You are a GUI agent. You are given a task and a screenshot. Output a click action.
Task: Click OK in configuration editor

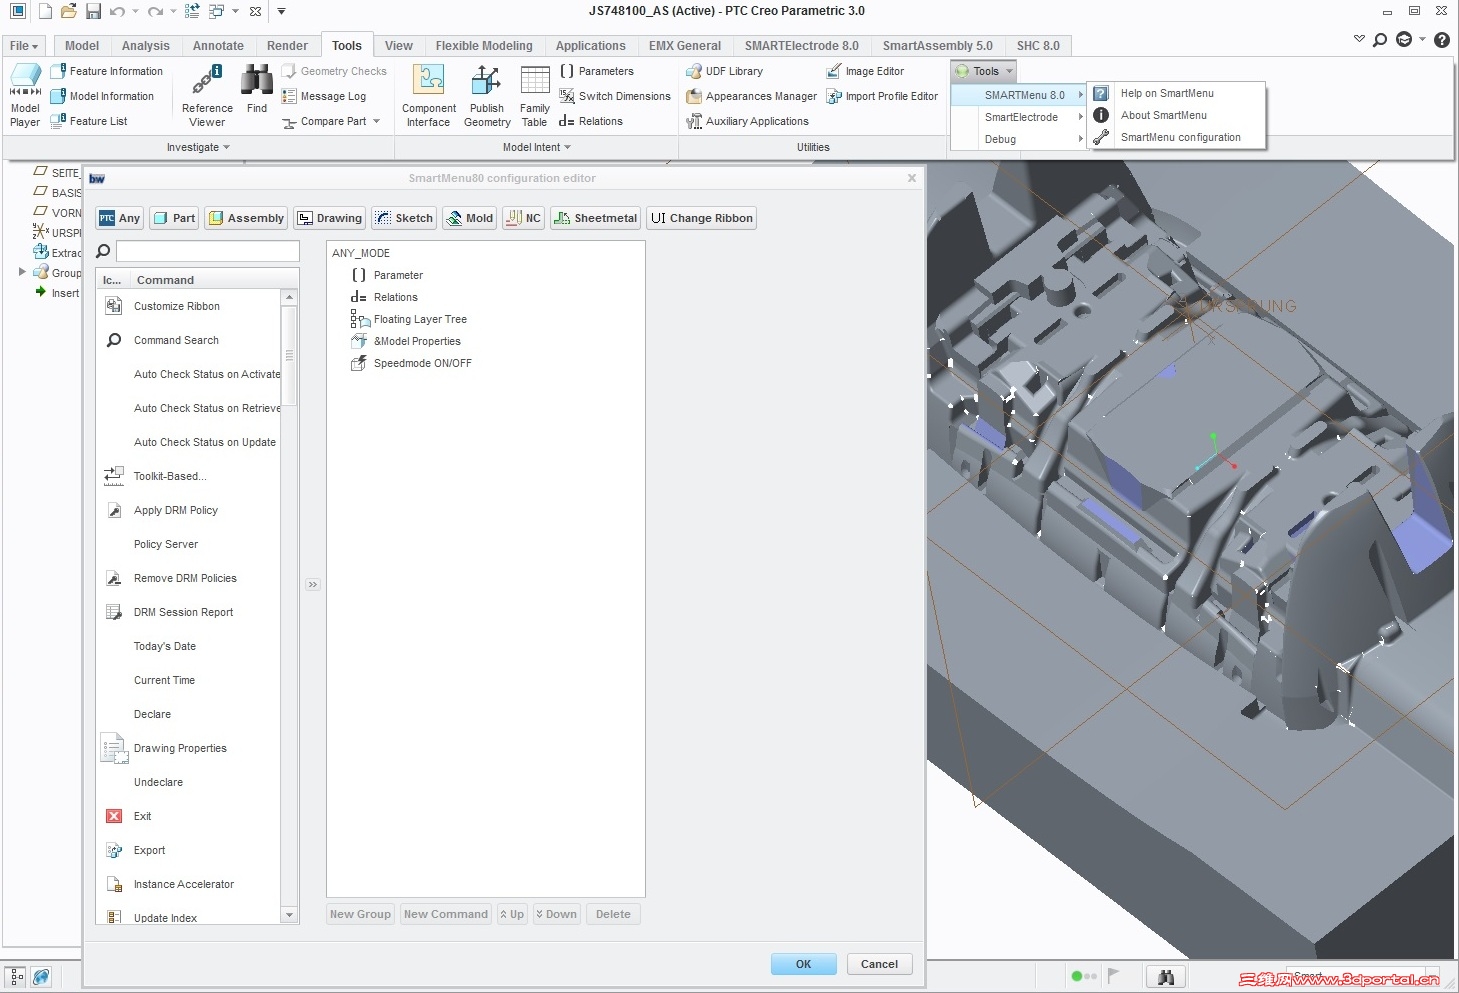(803, 964)
